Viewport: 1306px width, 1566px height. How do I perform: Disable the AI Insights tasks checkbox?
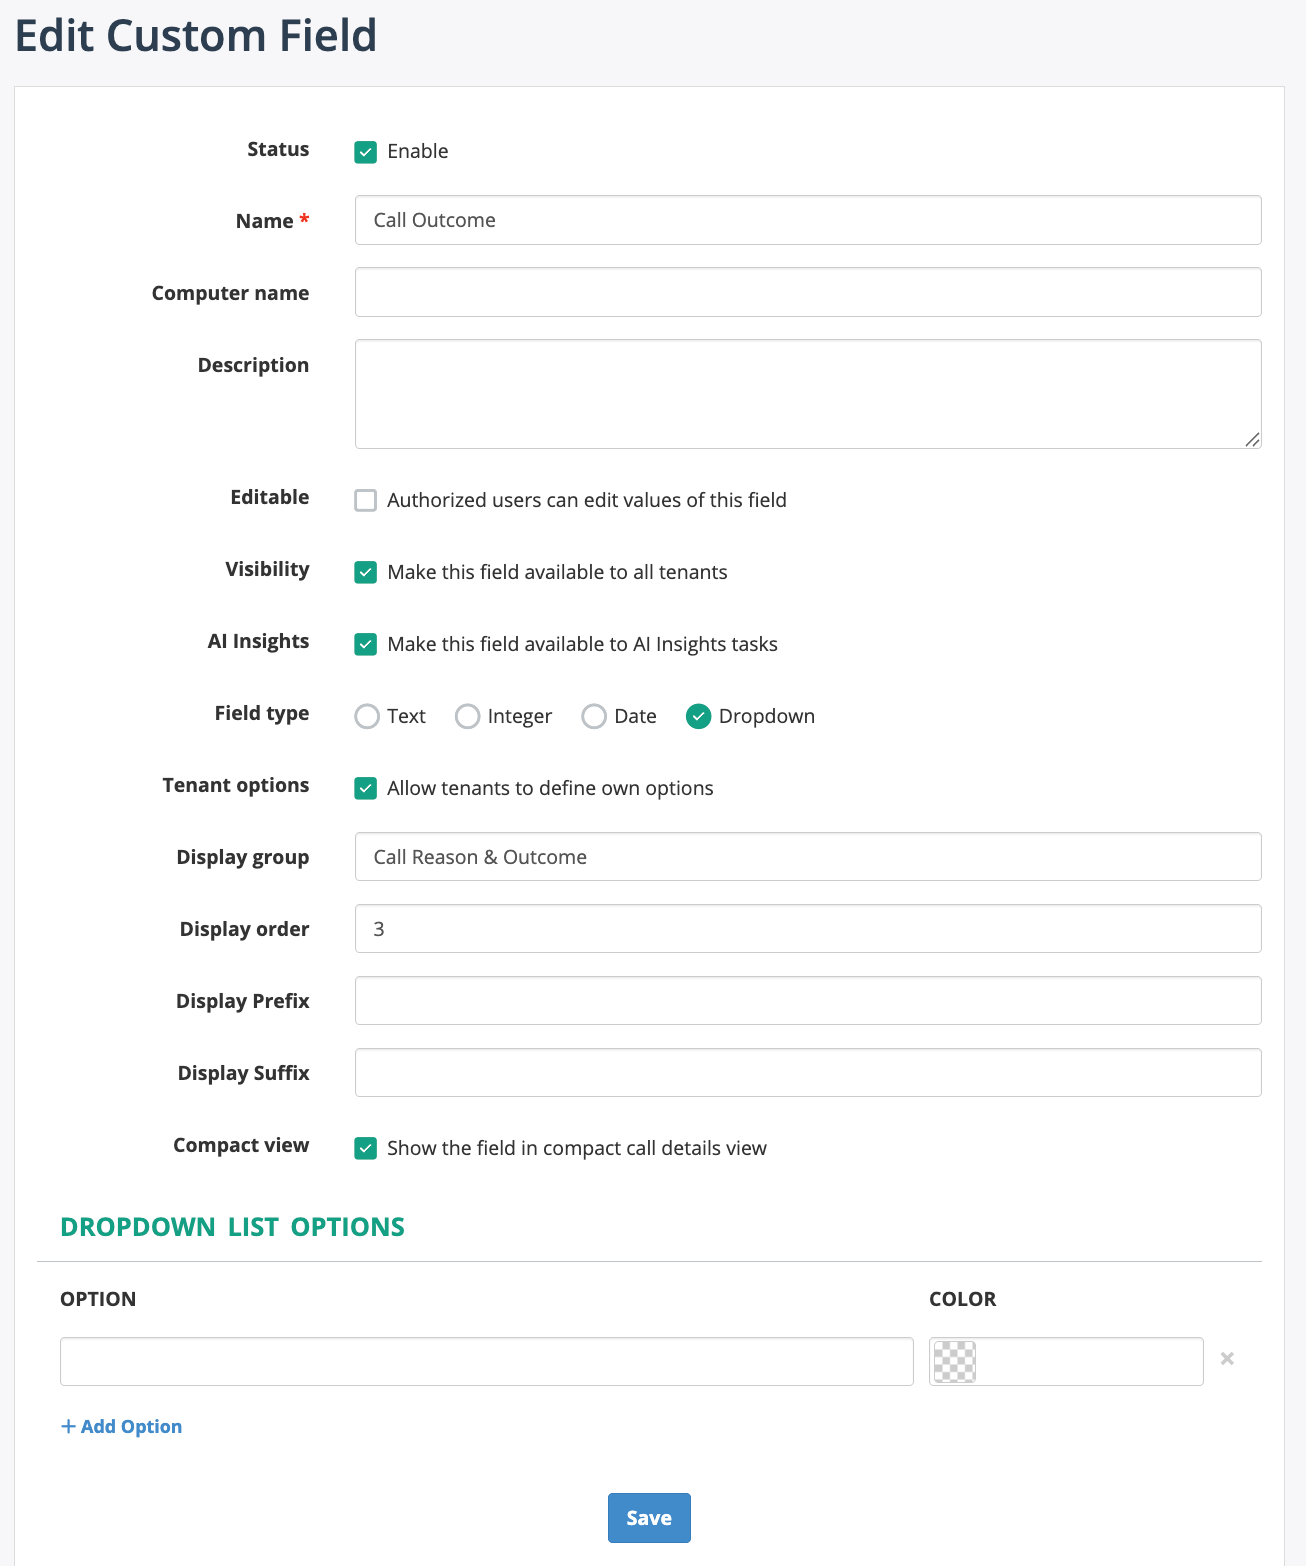click(x=366, y=644)
